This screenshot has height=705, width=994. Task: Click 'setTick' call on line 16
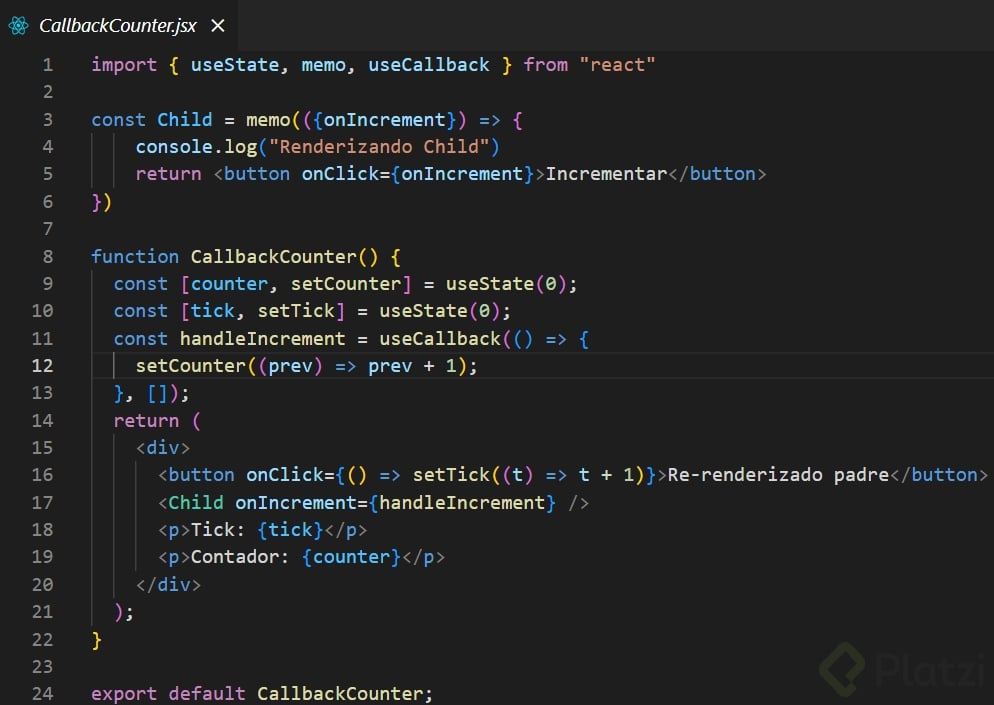coord(451,475)
